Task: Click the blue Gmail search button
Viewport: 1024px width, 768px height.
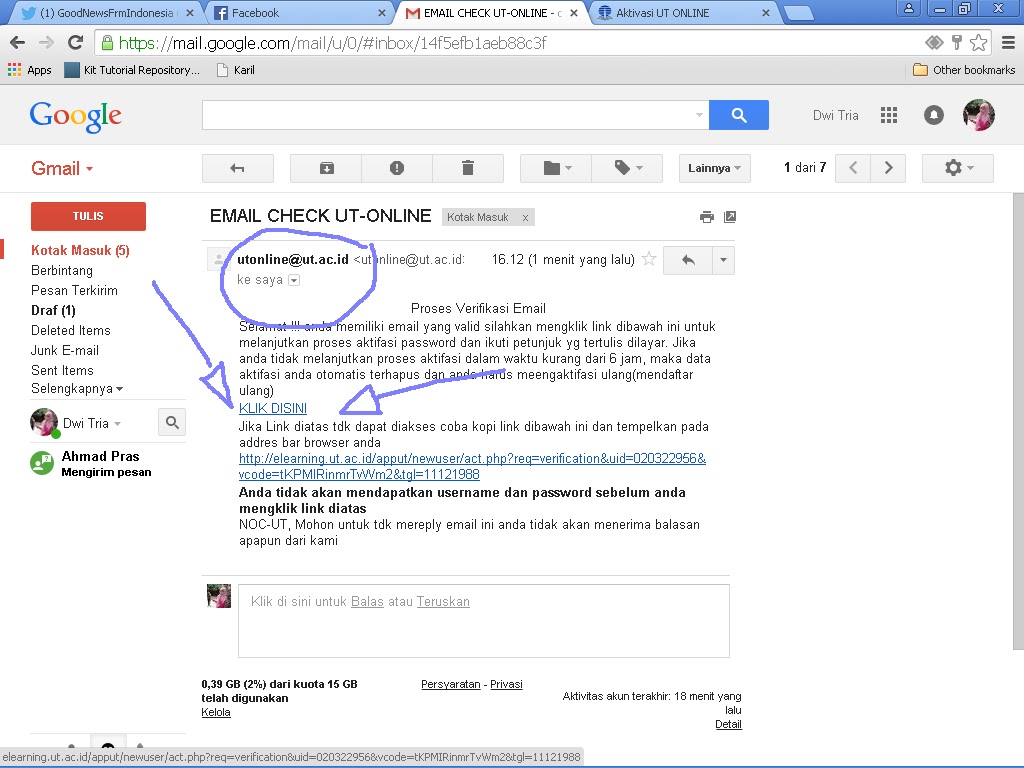Action: pos(739,115)
